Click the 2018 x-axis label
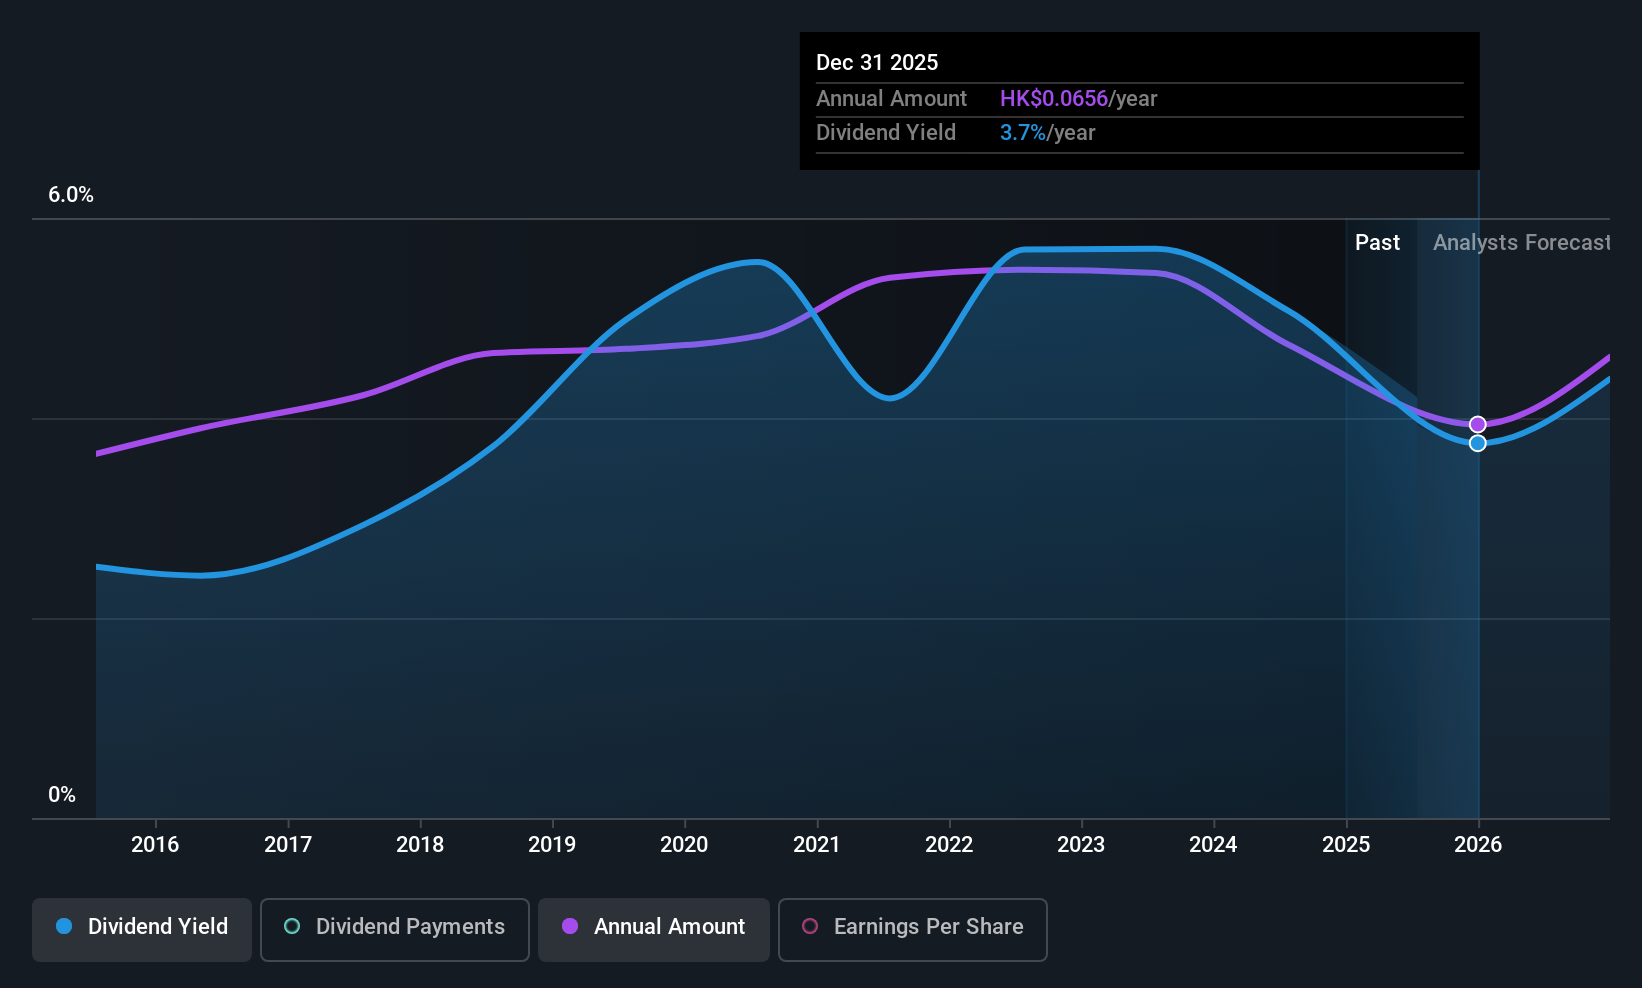Viewport: 1642px width, 988px height. [x=420, y=845]
